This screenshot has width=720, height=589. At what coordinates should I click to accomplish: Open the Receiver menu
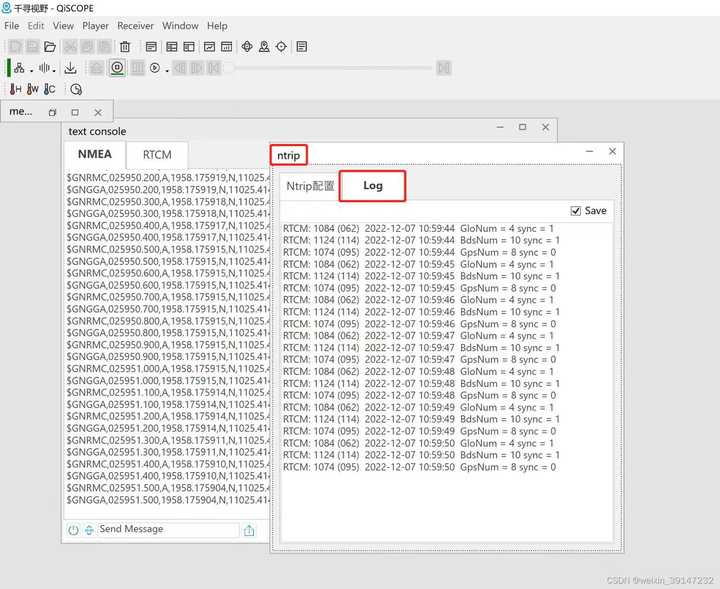[135, 26]
